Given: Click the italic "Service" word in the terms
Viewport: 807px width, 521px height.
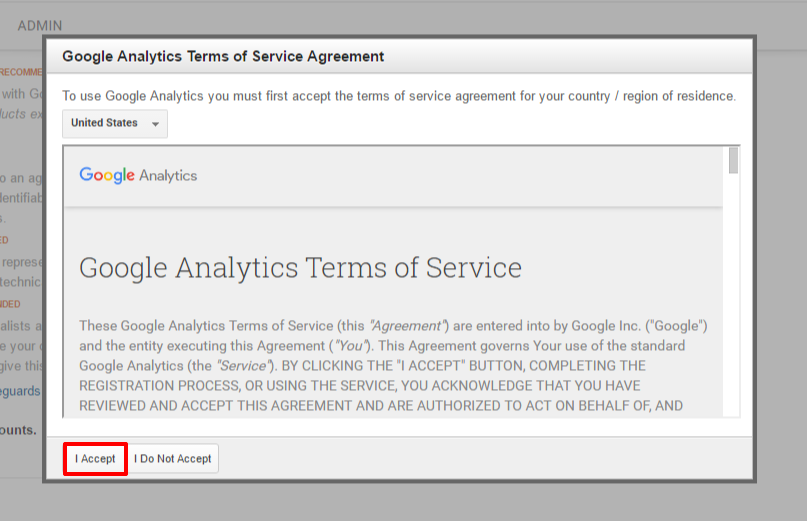Looking at the screenshot, I should pyautogui.click(x=242, y=366).
